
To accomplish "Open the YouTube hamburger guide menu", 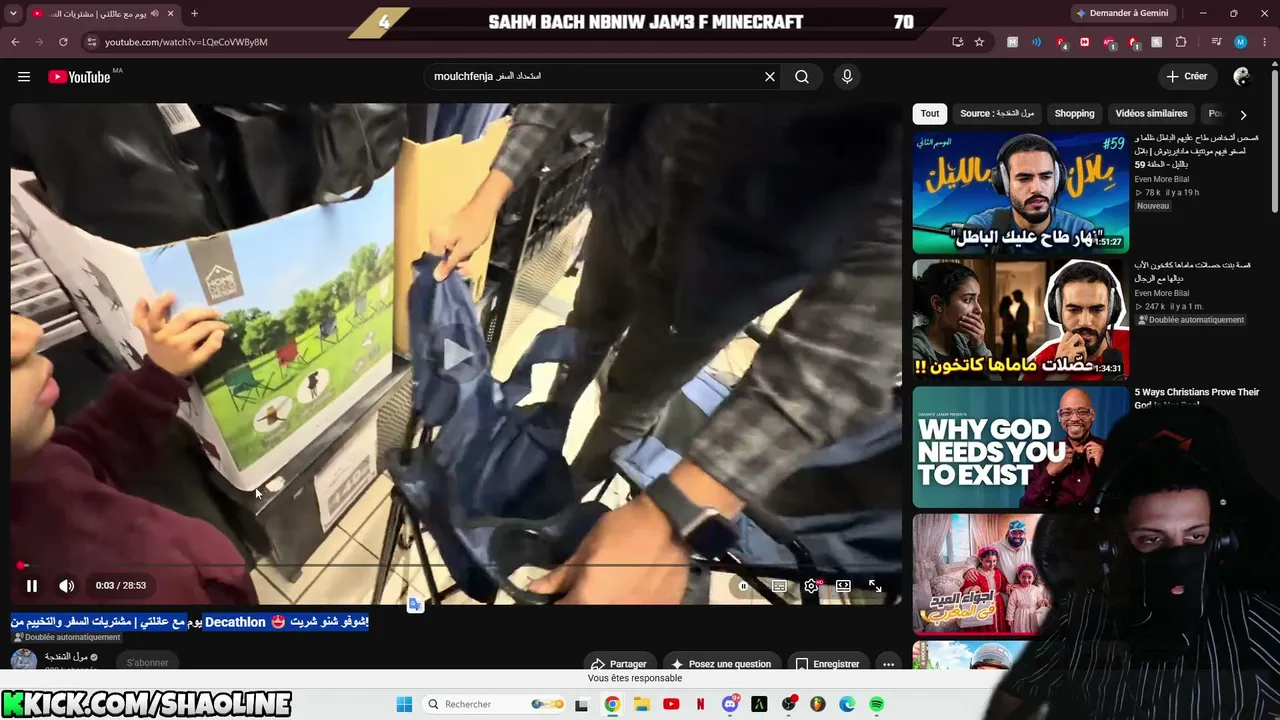I will click(x=24, y=77).
